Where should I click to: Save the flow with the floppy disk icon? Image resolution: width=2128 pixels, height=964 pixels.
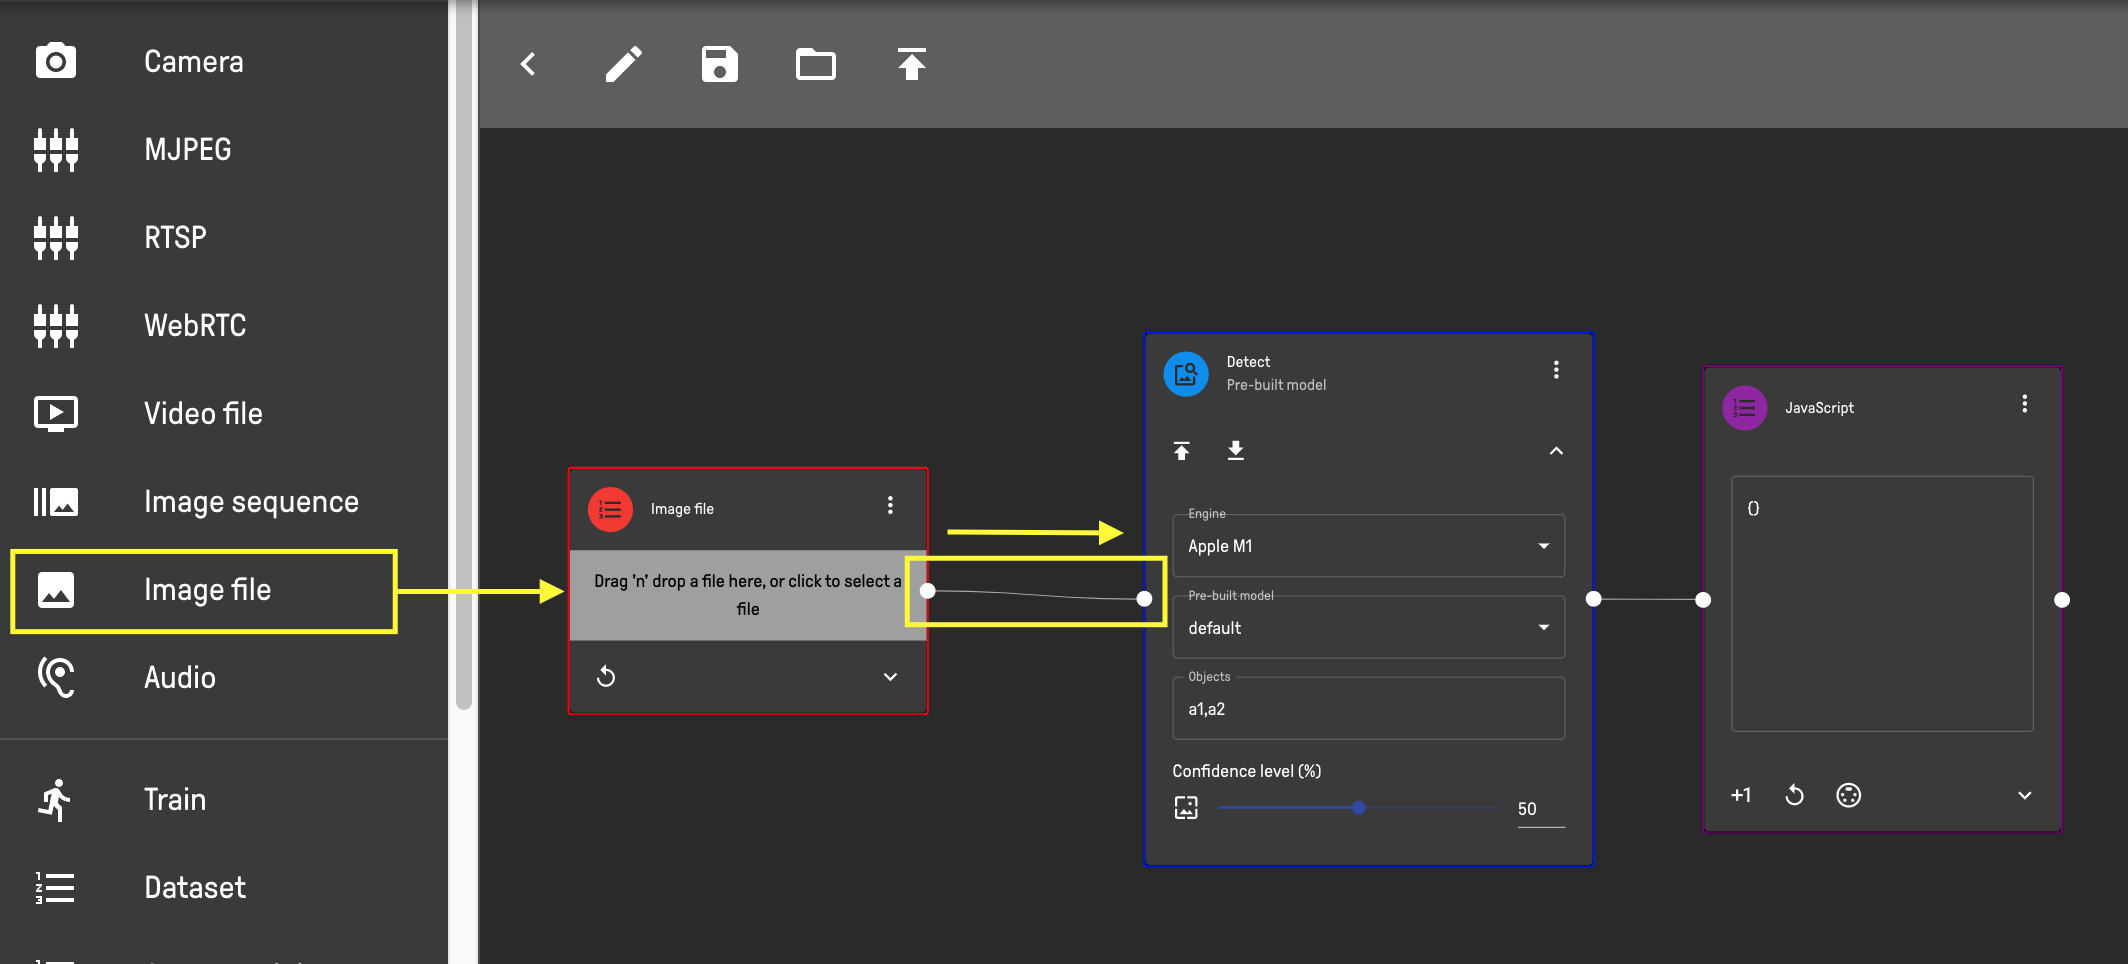(719, 65)
